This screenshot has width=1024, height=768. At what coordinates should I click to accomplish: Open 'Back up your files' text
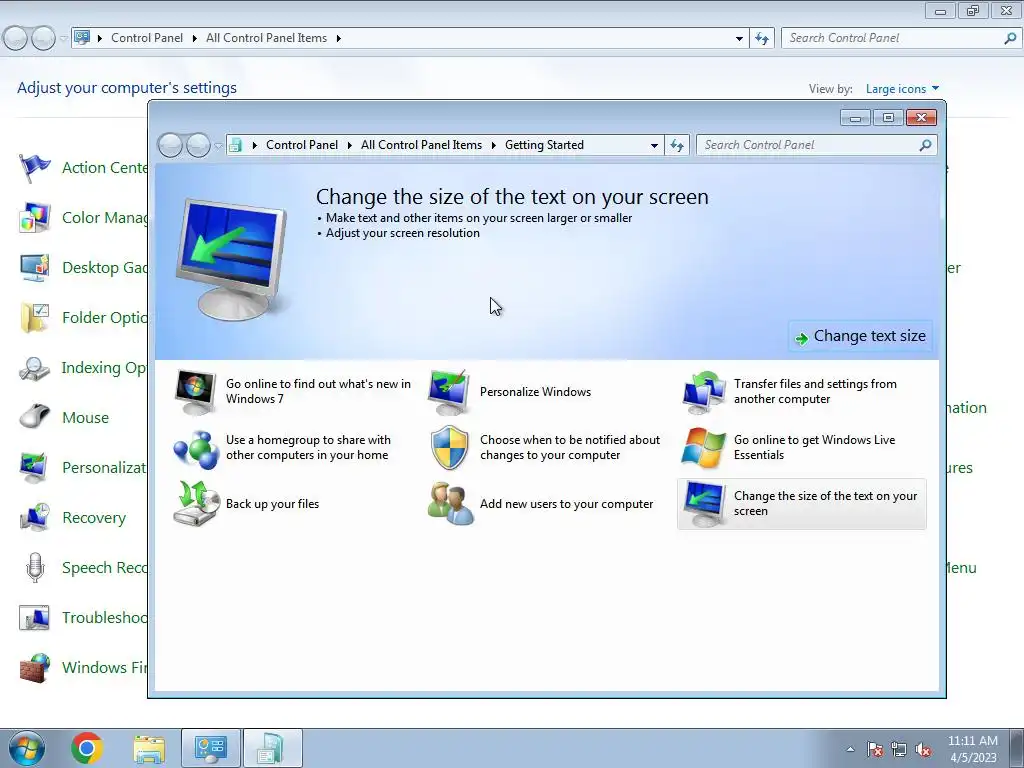272,504
